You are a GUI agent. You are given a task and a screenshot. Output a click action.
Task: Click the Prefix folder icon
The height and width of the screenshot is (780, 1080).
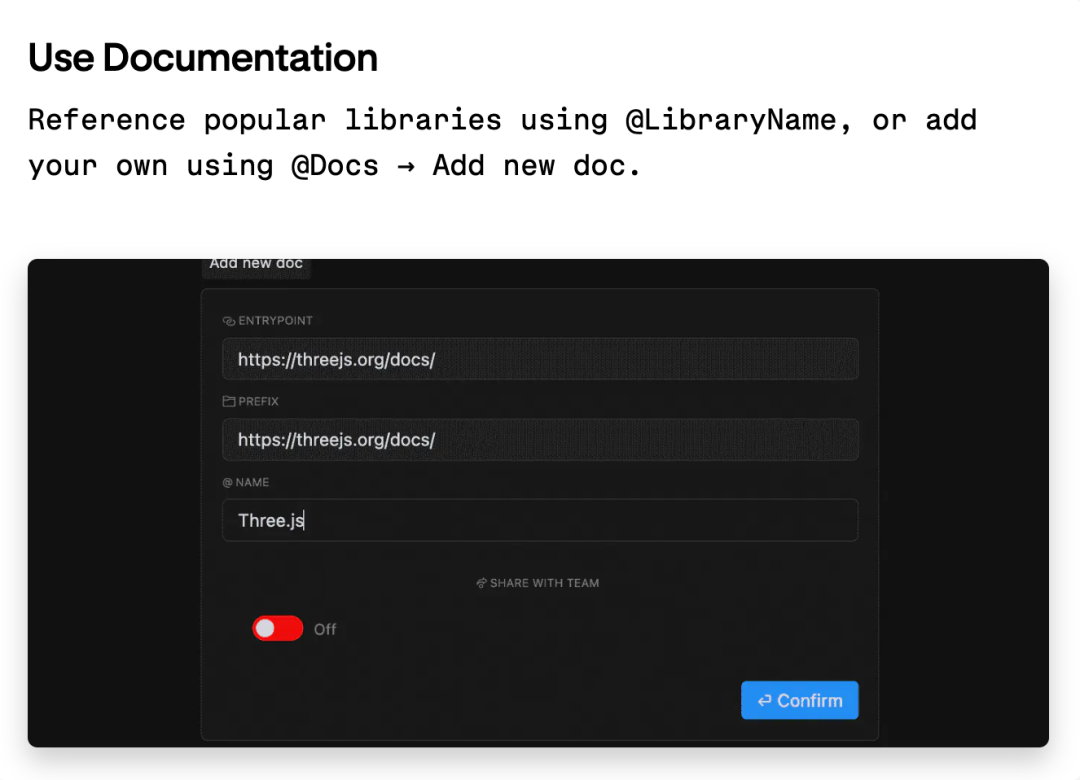229,401
